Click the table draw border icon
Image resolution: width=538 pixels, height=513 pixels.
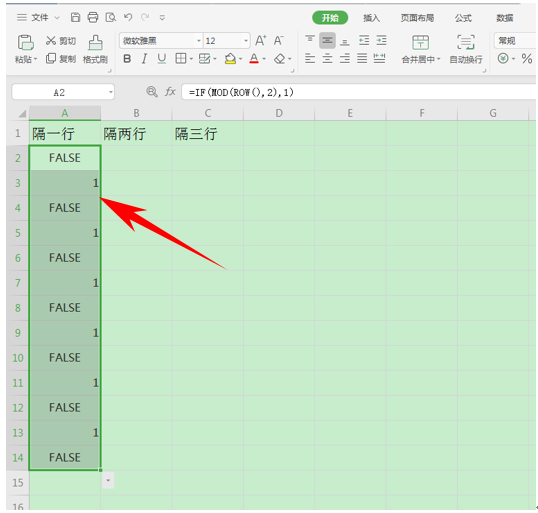[204, 59]
